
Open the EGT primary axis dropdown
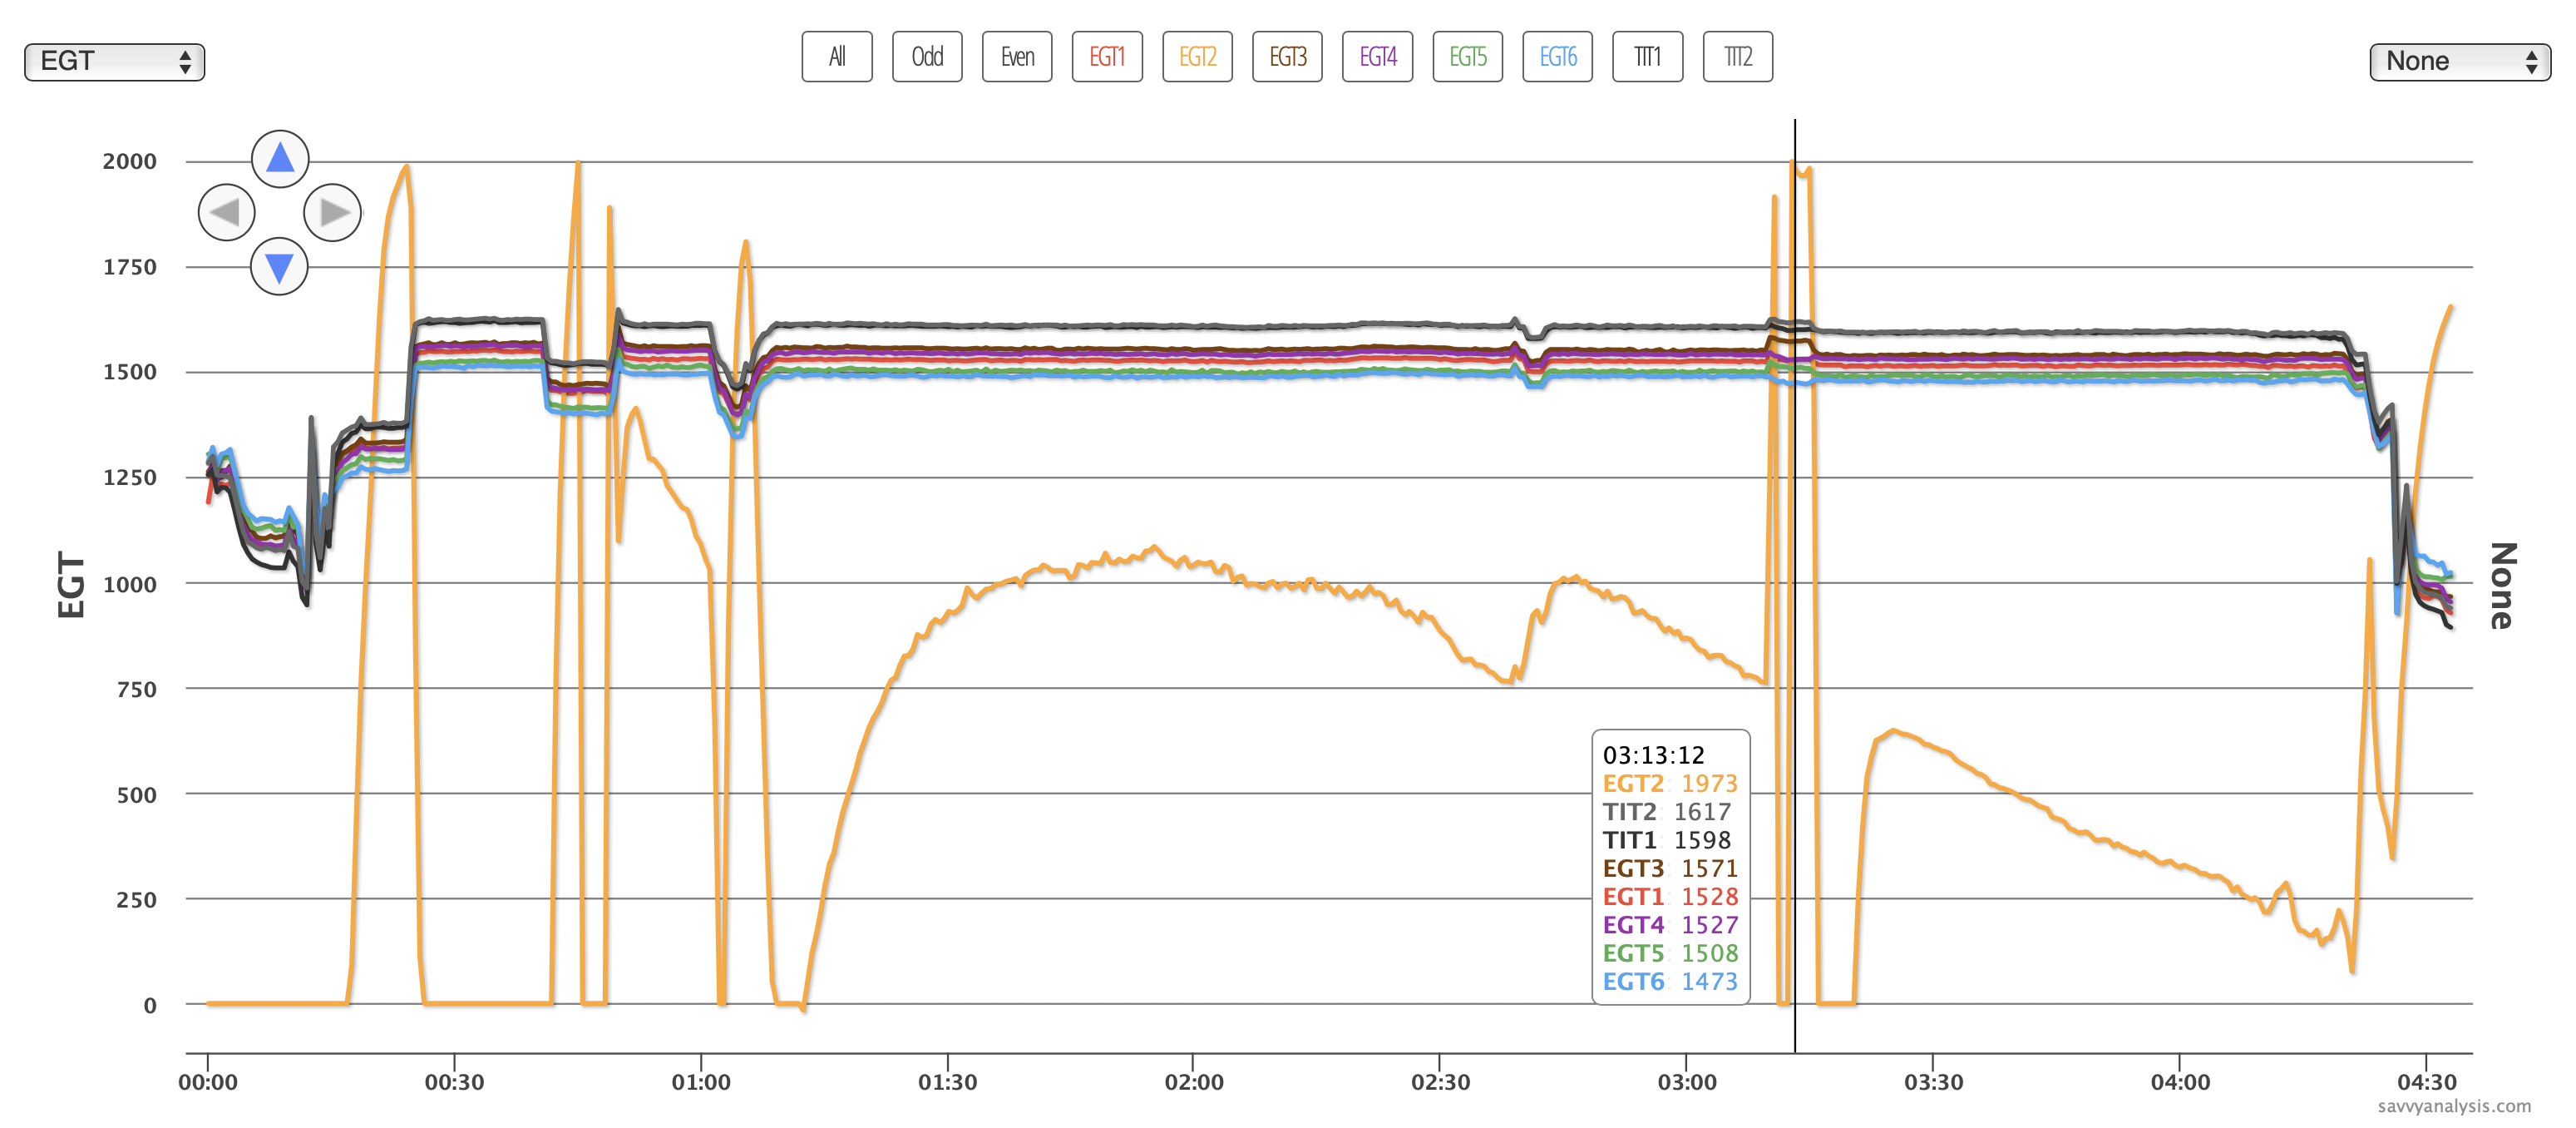115,62
